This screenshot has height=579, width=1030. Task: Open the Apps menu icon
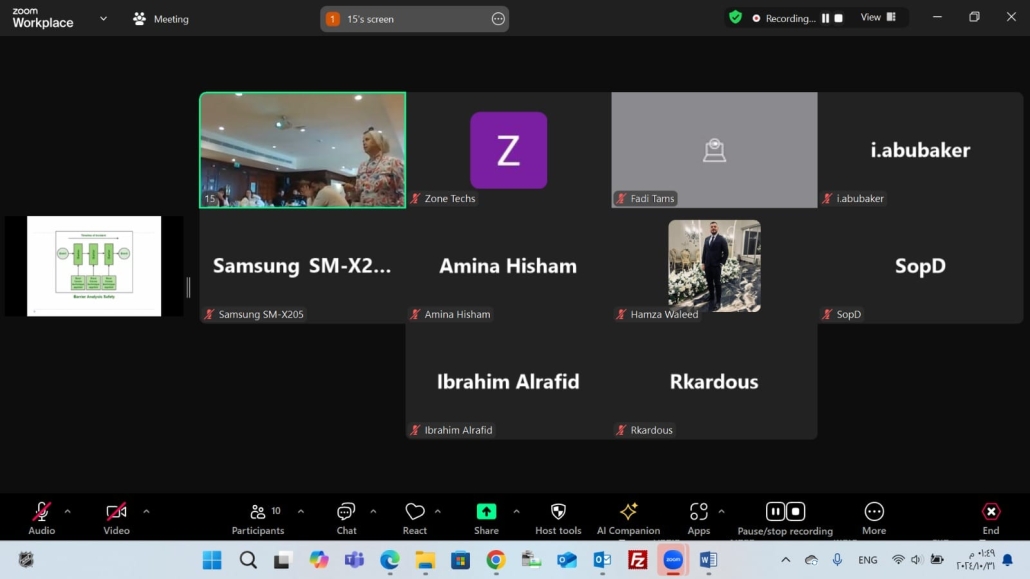tap(698, 512)
